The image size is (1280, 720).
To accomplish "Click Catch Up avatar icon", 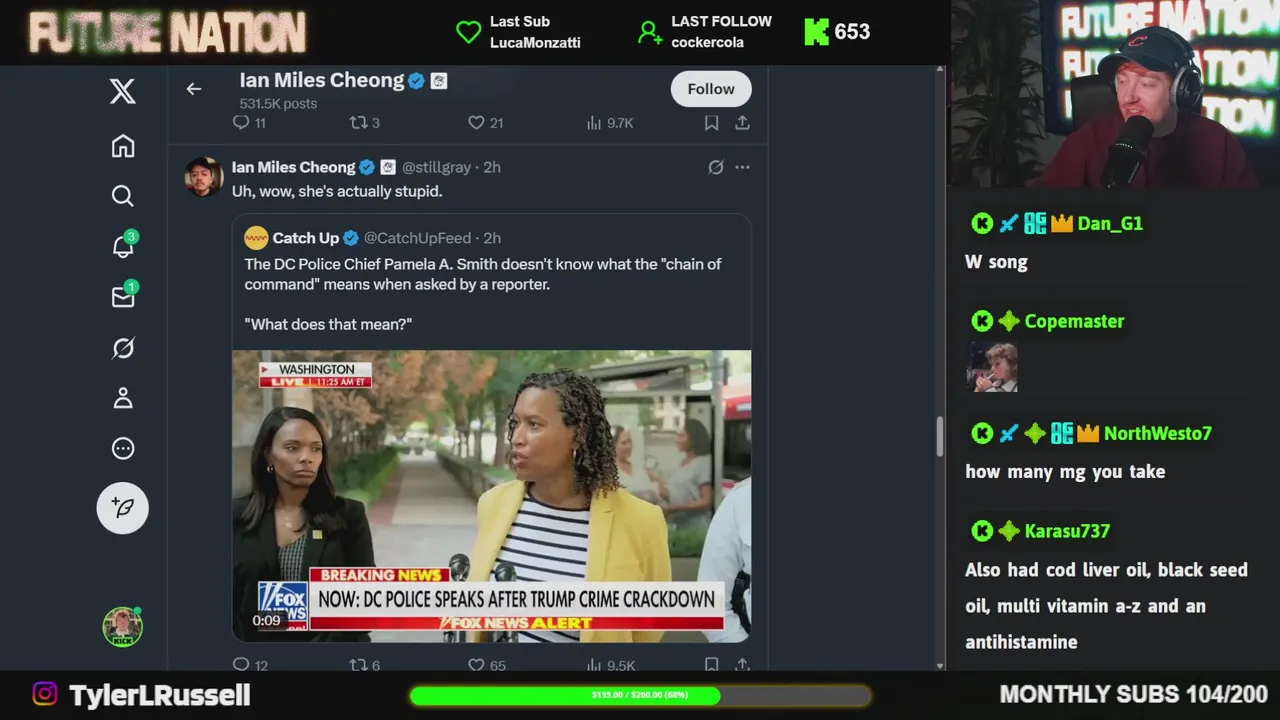I will (256, 238).
